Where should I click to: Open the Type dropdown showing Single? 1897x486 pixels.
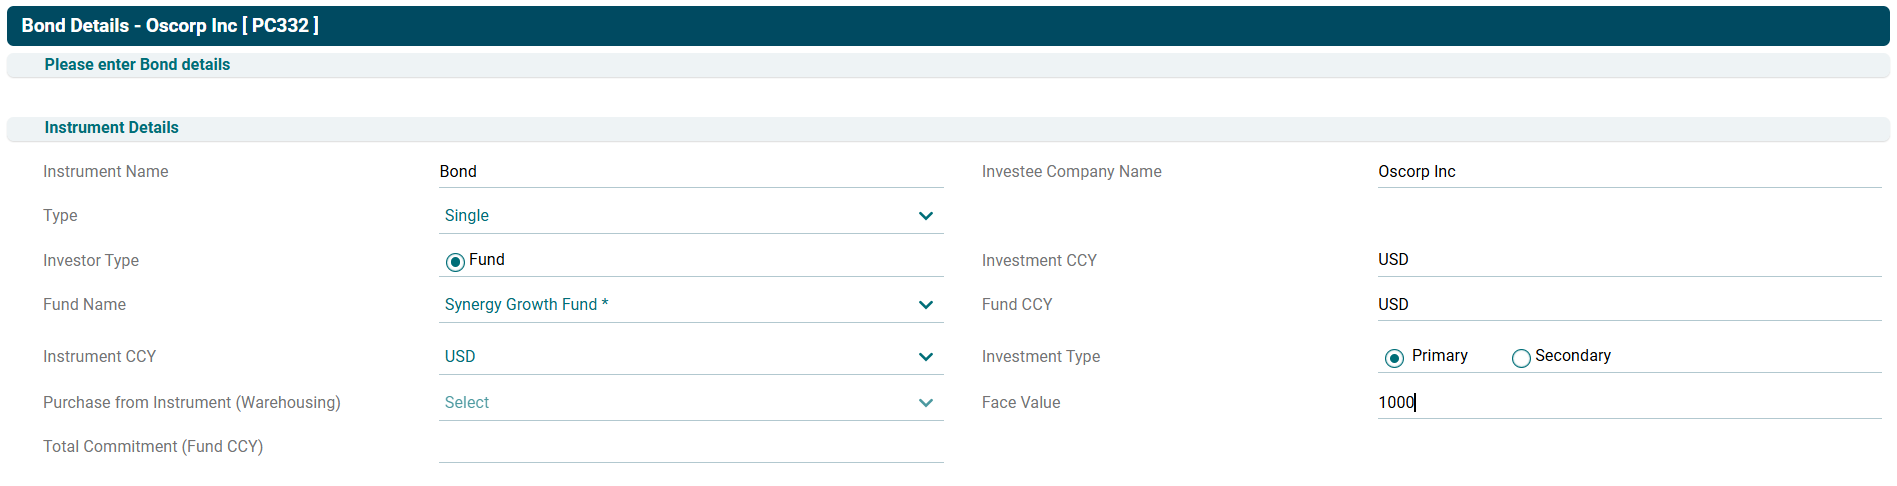coord(690,216)
